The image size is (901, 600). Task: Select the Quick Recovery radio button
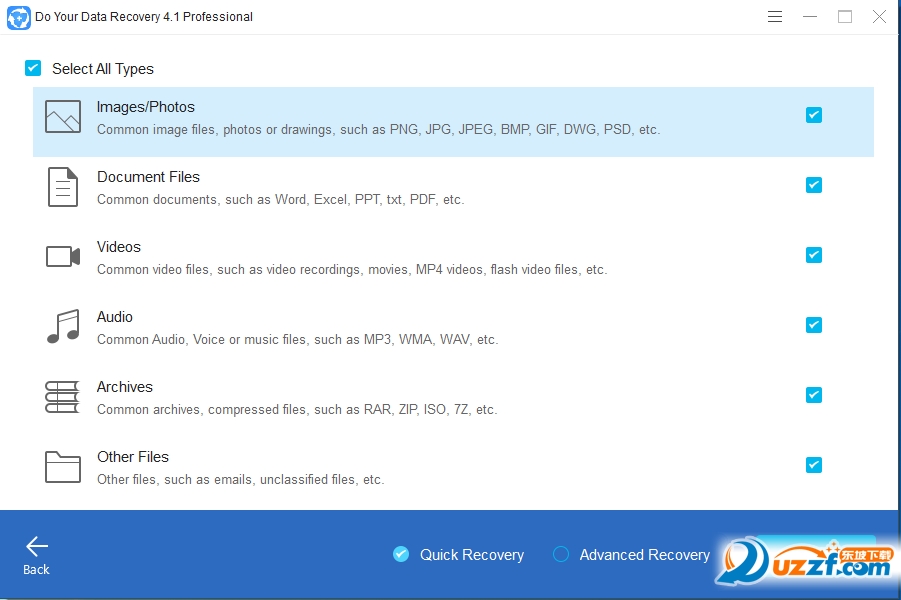click(400, 553)
